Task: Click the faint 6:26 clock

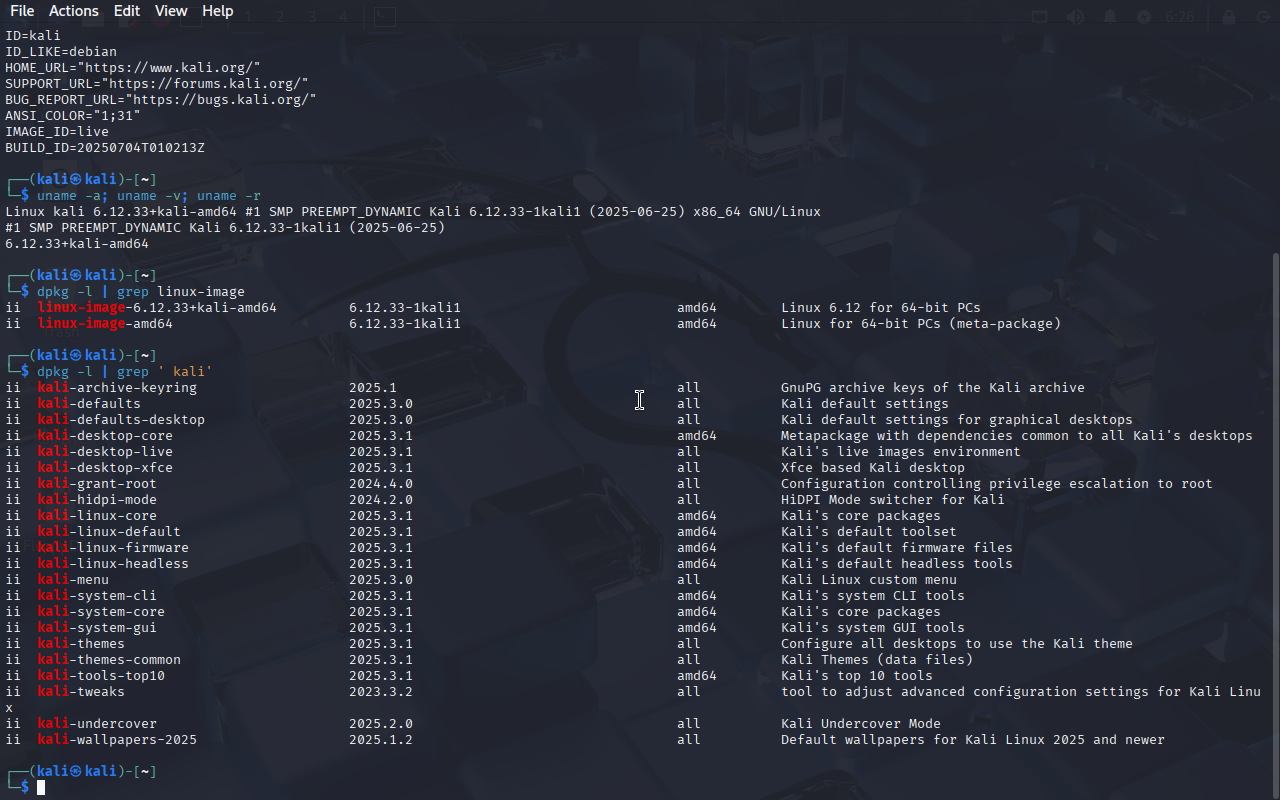Action: [1180, 17]
